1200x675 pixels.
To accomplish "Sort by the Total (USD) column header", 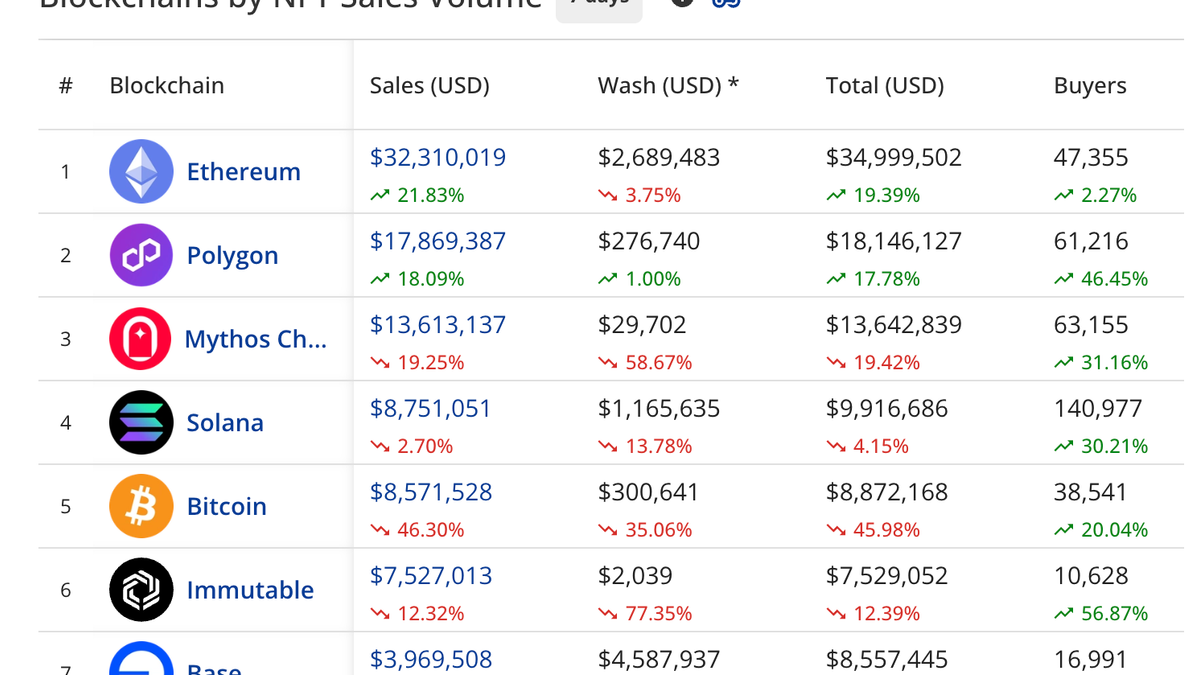I will coord(885,85).
